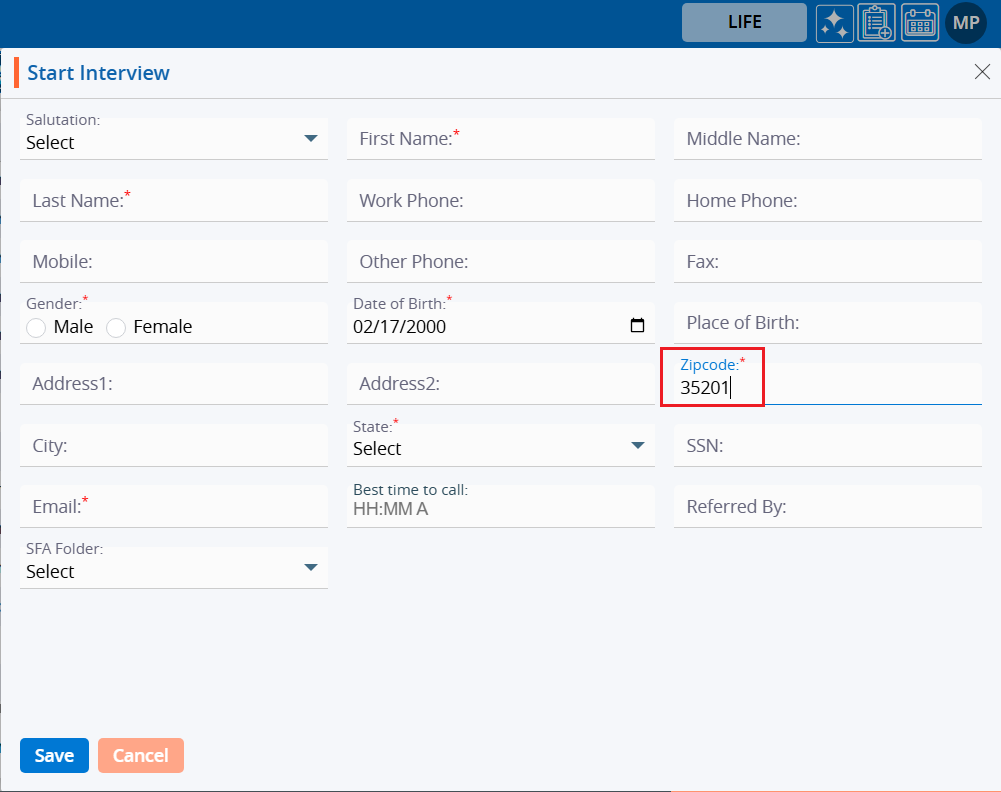Open the Date of Birth calendar picker
Screen dimensions: 1001x792
[637, 326]
